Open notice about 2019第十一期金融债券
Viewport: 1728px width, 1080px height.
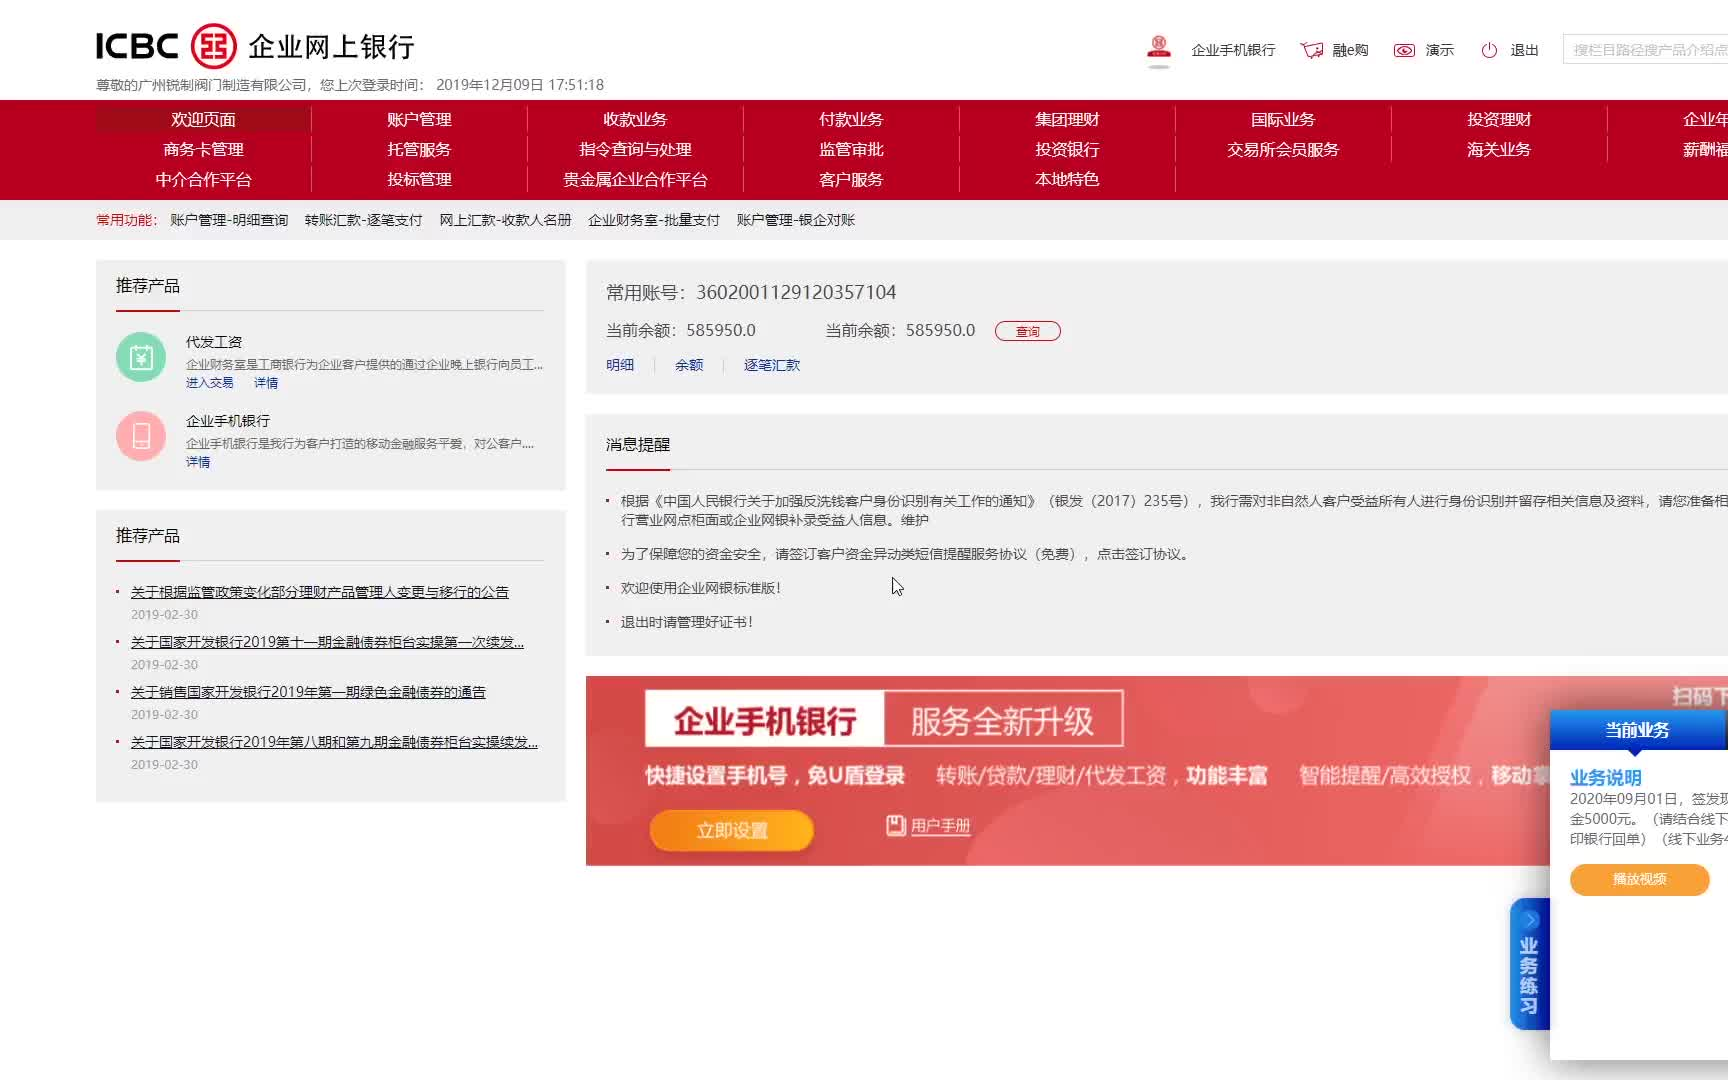(327, 642)
